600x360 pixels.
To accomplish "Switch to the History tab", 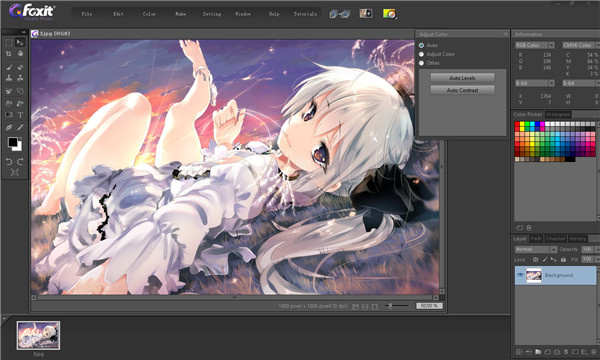I will point(577,239).
